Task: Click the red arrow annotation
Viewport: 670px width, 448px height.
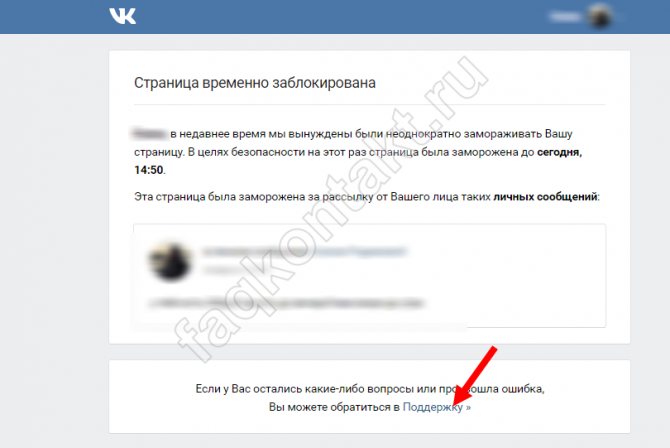Action: point(475,375)
